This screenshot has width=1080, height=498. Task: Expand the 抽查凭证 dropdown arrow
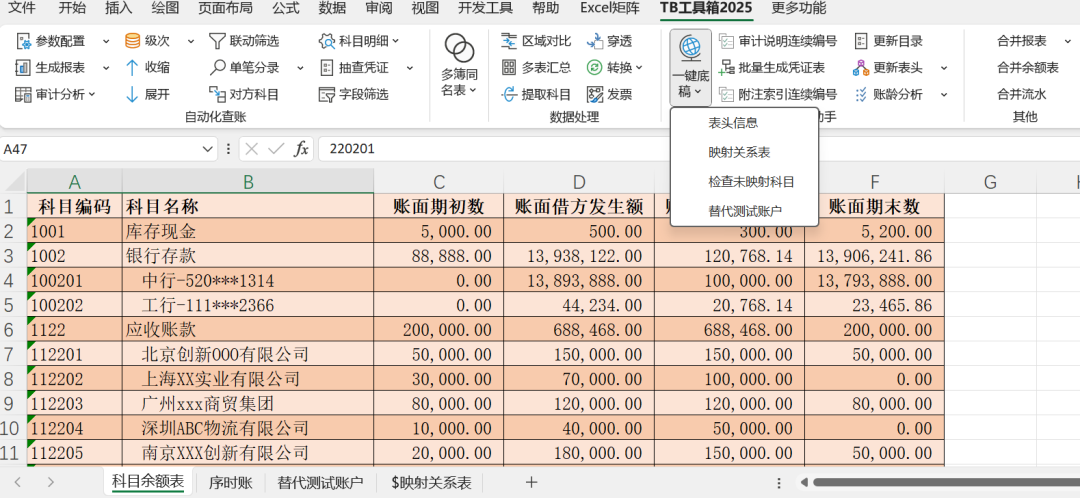409,68
